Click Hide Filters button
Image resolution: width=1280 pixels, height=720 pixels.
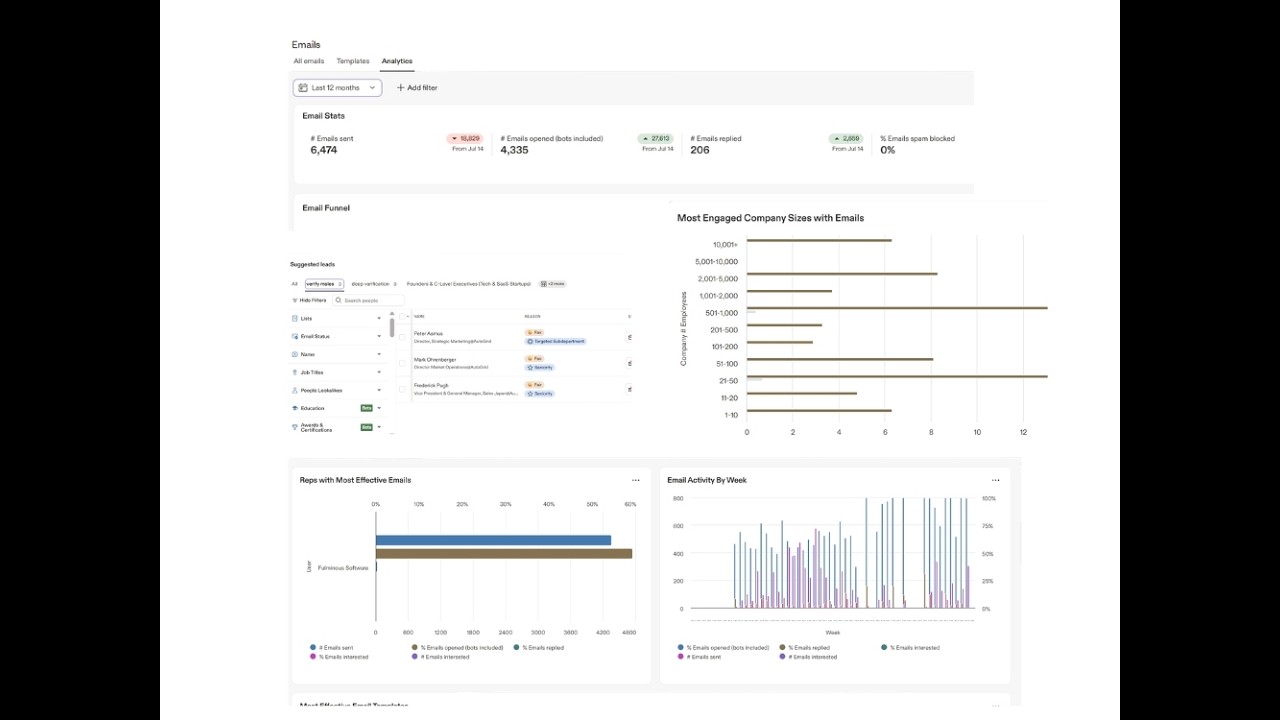click(309, 300)
